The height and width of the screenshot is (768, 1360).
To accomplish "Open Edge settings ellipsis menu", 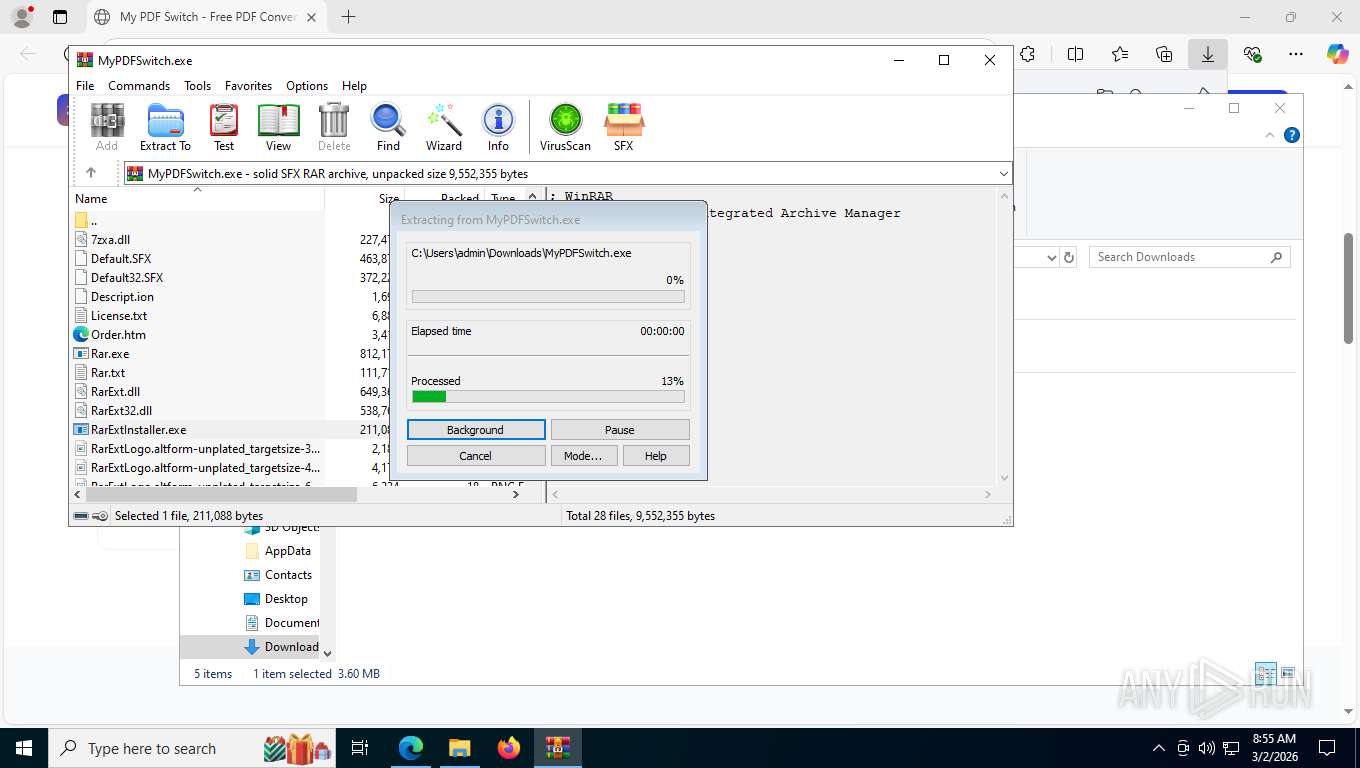I will pyautogui.click(x=1295, y=54).
